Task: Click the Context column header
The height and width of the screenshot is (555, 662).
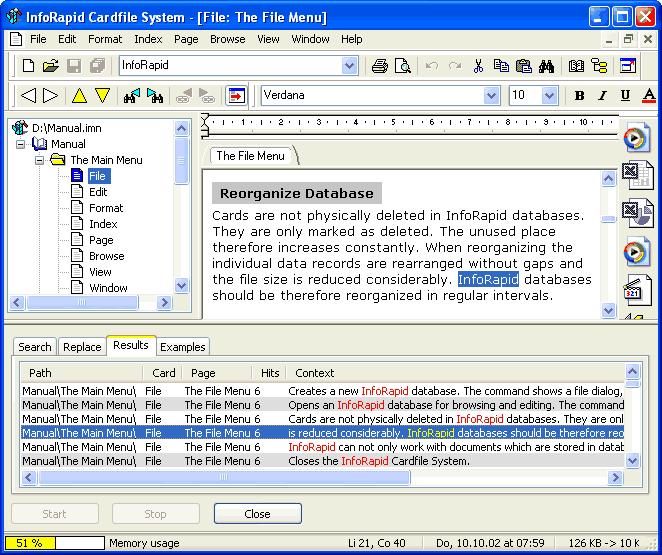Action: (455, 373)
